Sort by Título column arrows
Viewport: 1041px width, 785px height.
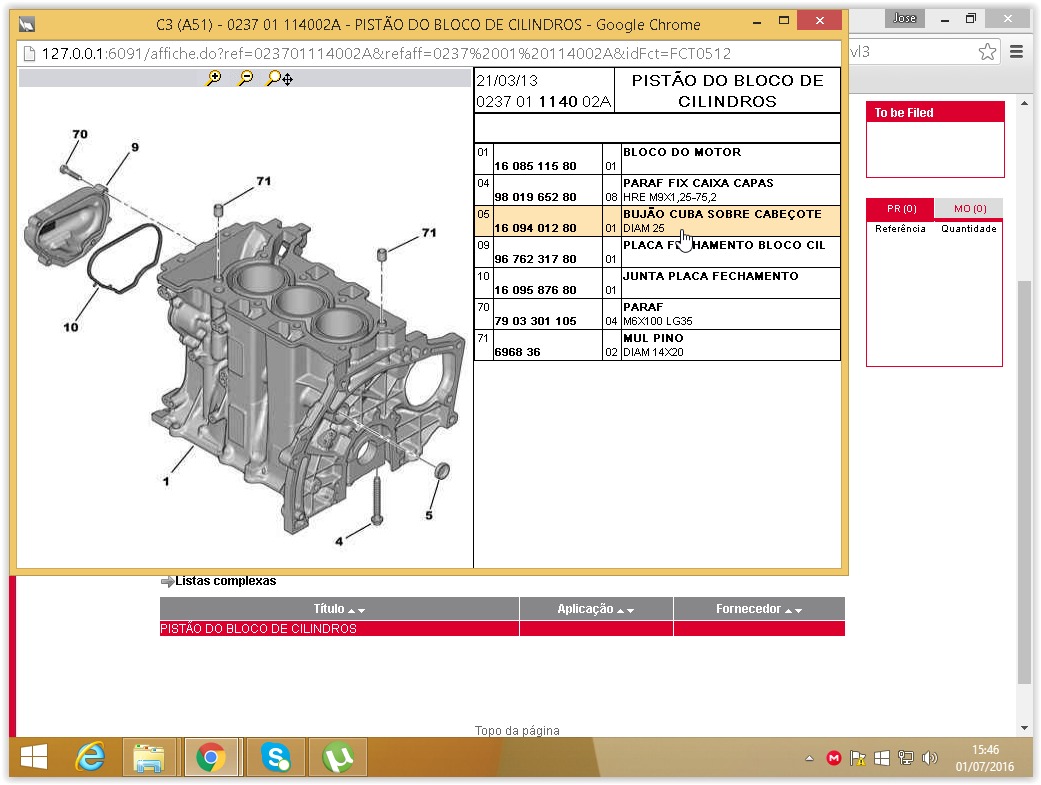point(357,610)
